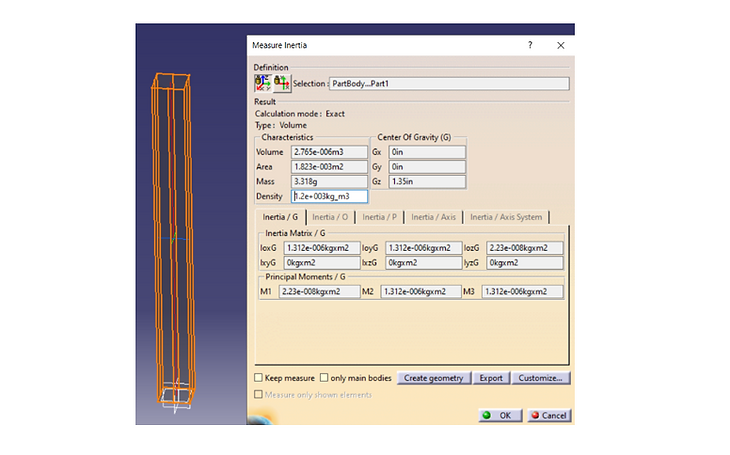Click the Density input field
730x455 pixels.
[x=329, y=197]
